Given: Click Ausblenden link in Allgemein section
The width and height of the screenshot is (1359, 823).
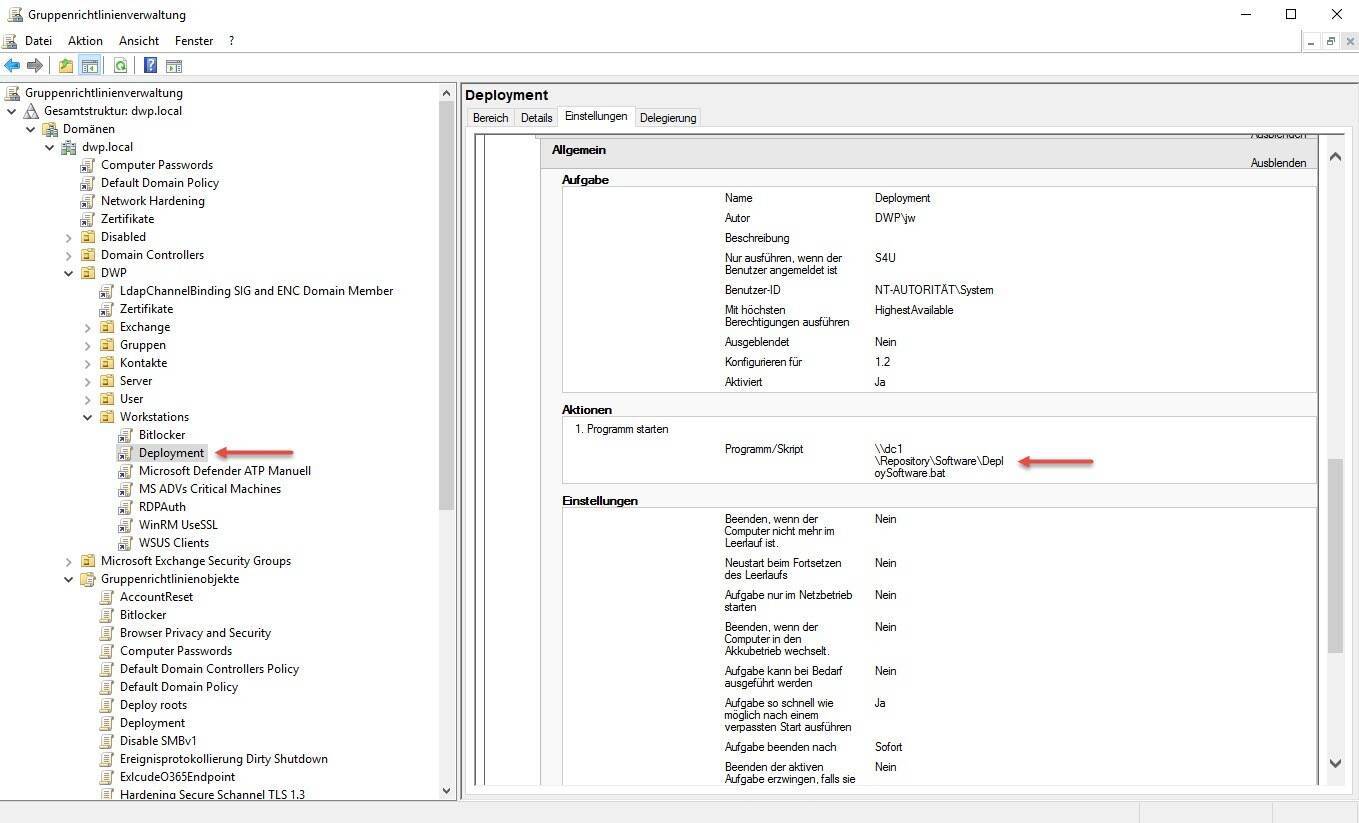Looking at the screenshot, I should coord(1278,163).
